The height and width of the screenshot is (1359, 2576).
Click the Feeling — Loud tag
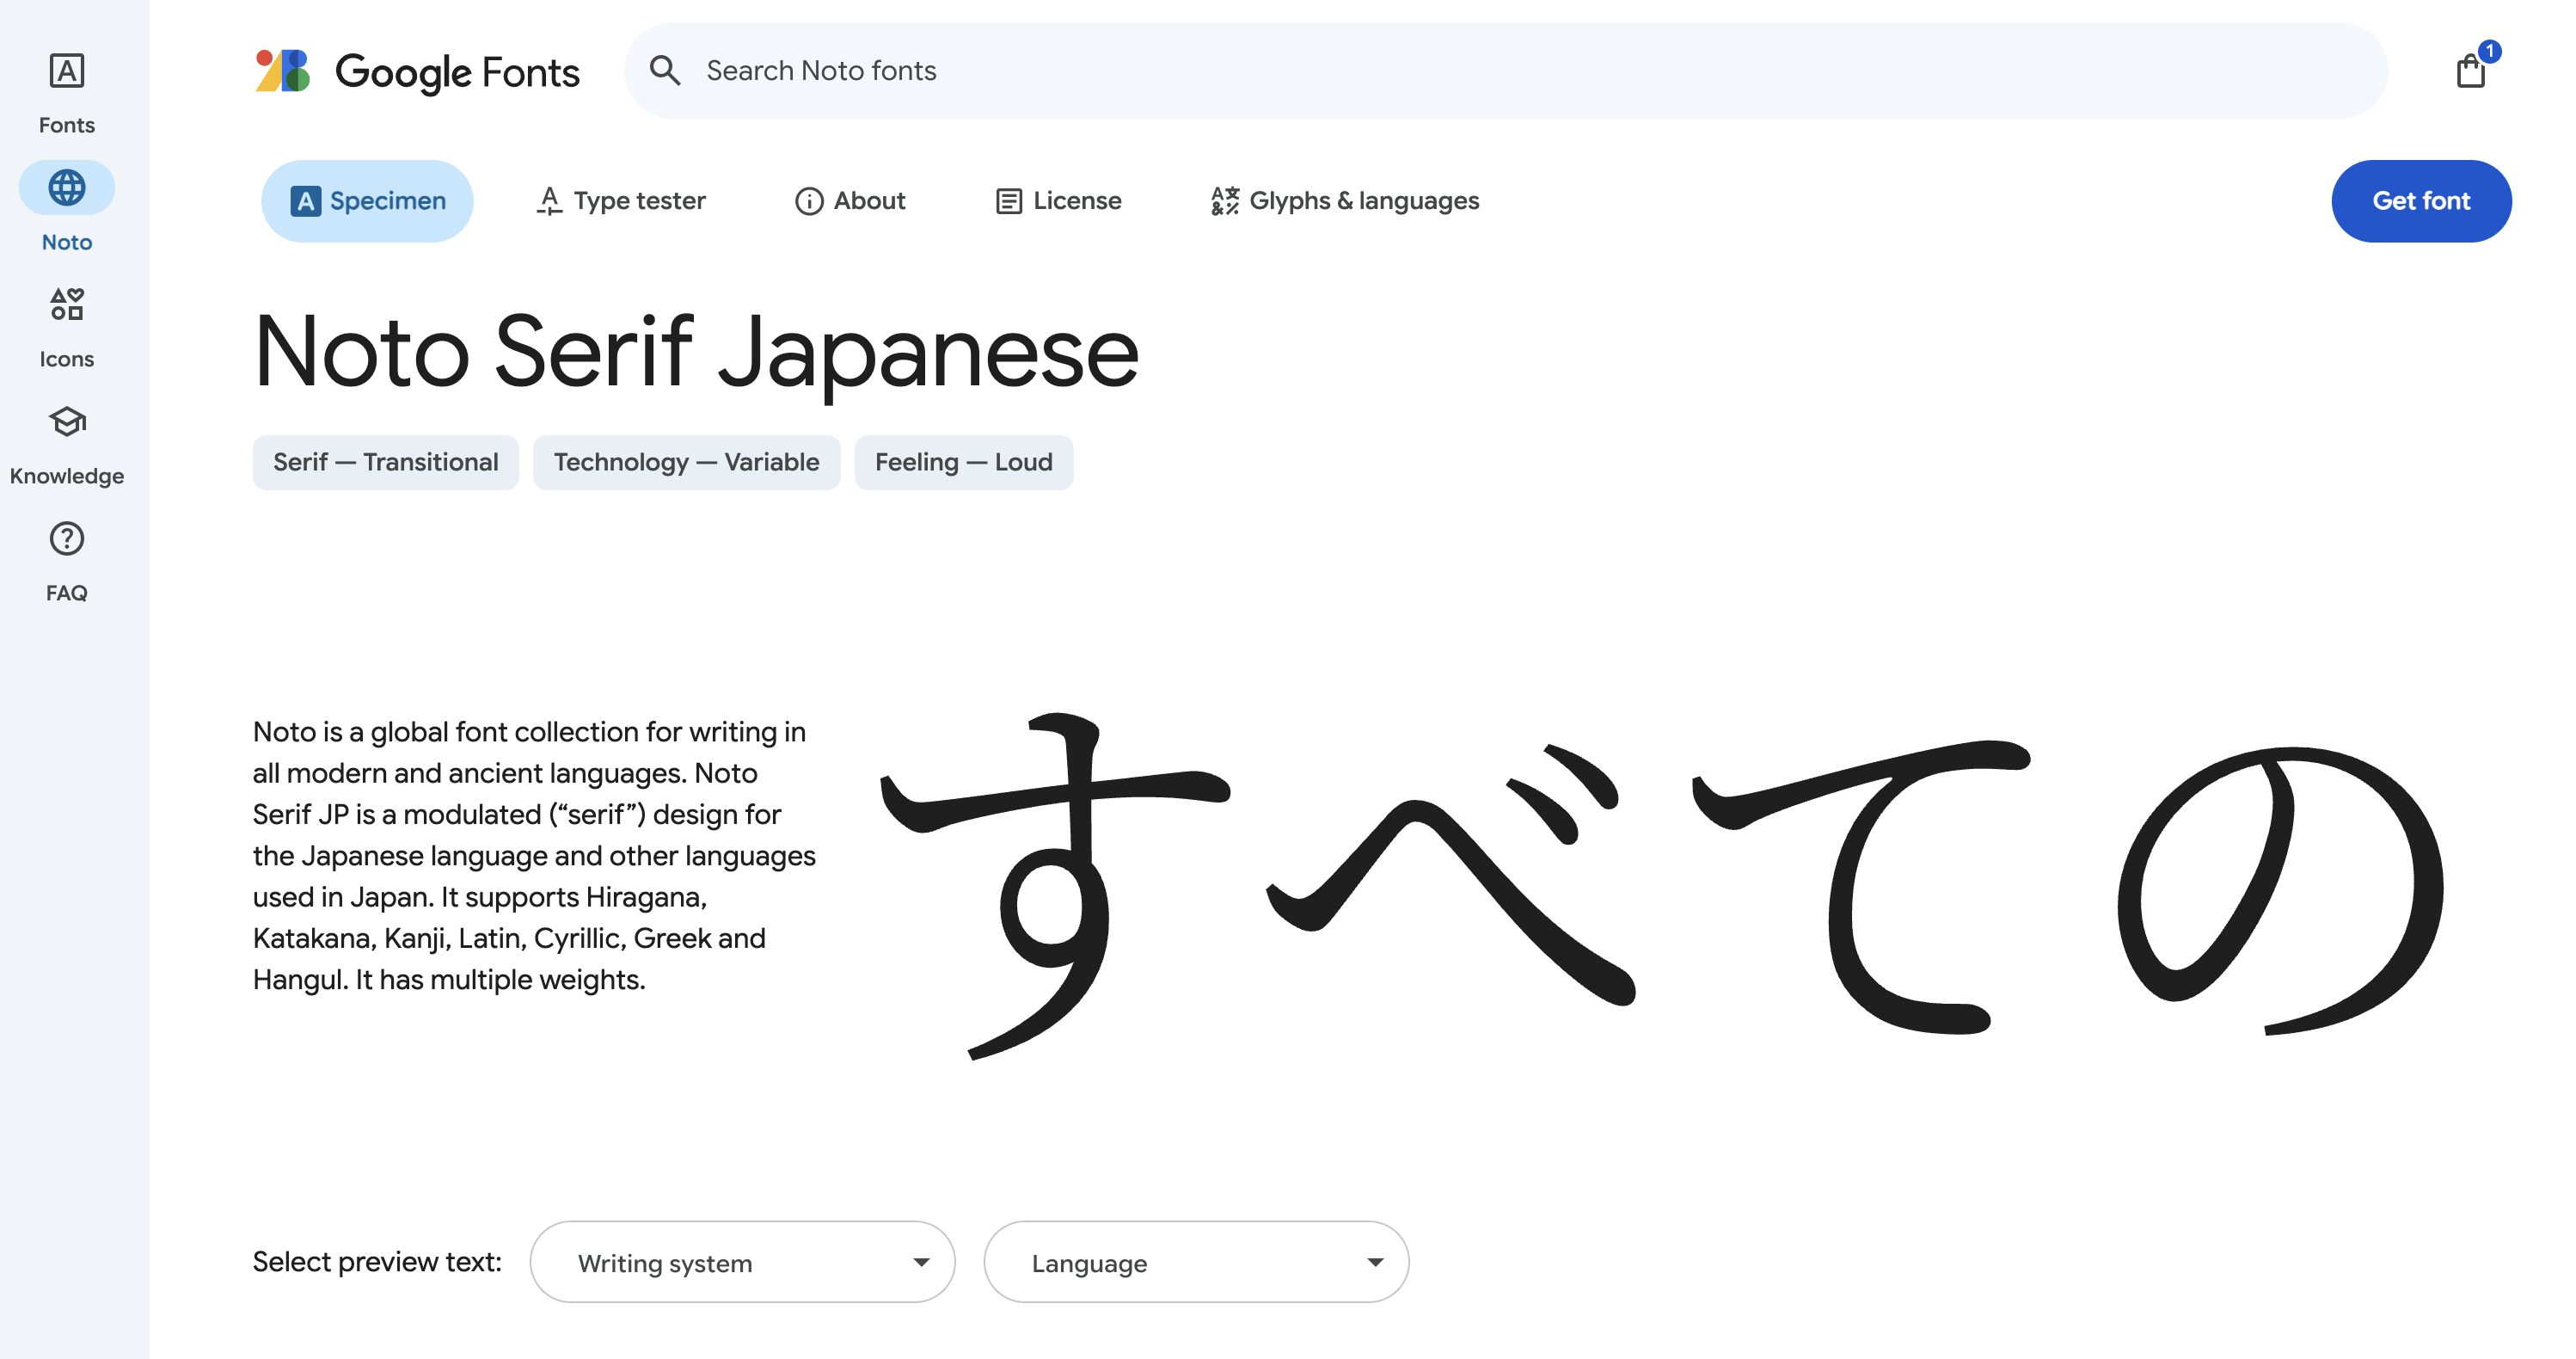pyautogui.click(x=964, y=462)
